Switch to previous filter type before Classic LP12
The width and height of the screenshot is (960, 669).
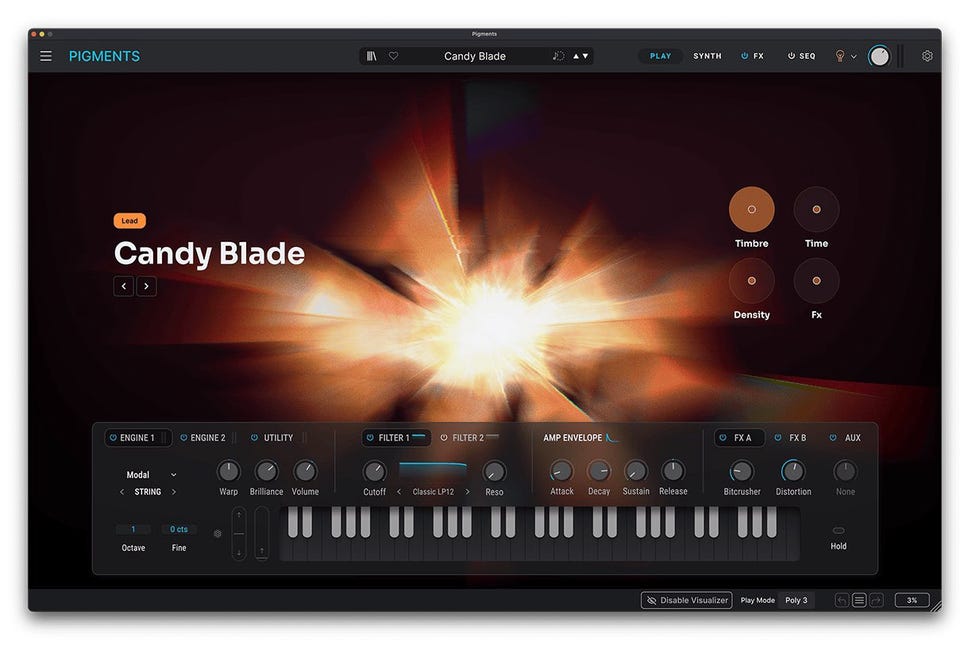click(x=399, y=491)
